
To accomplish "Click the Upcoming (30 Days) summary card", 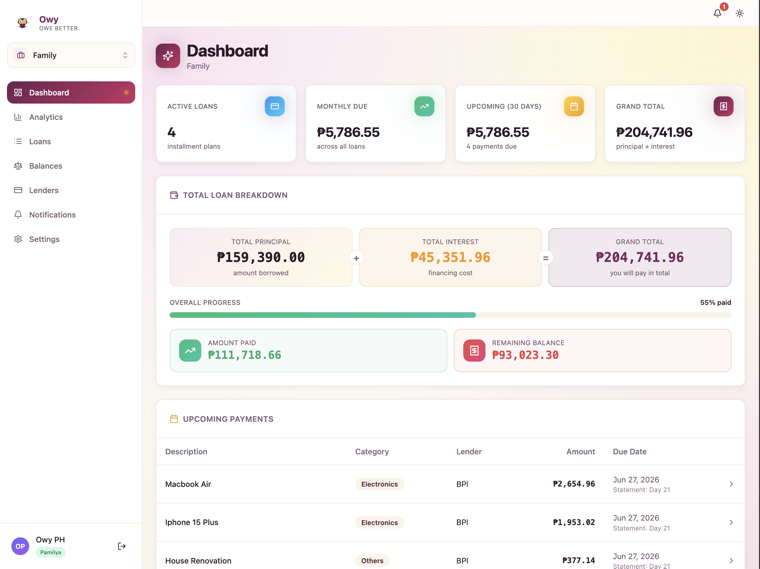I will pyautogui.click(x=525, y=124).
